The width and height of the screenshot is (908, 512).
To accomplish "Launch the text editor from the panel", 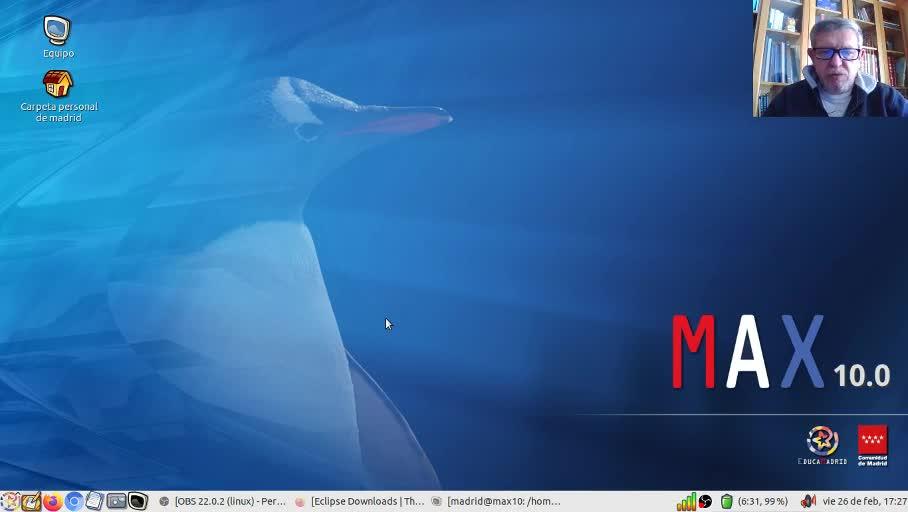I will point(31,502).
